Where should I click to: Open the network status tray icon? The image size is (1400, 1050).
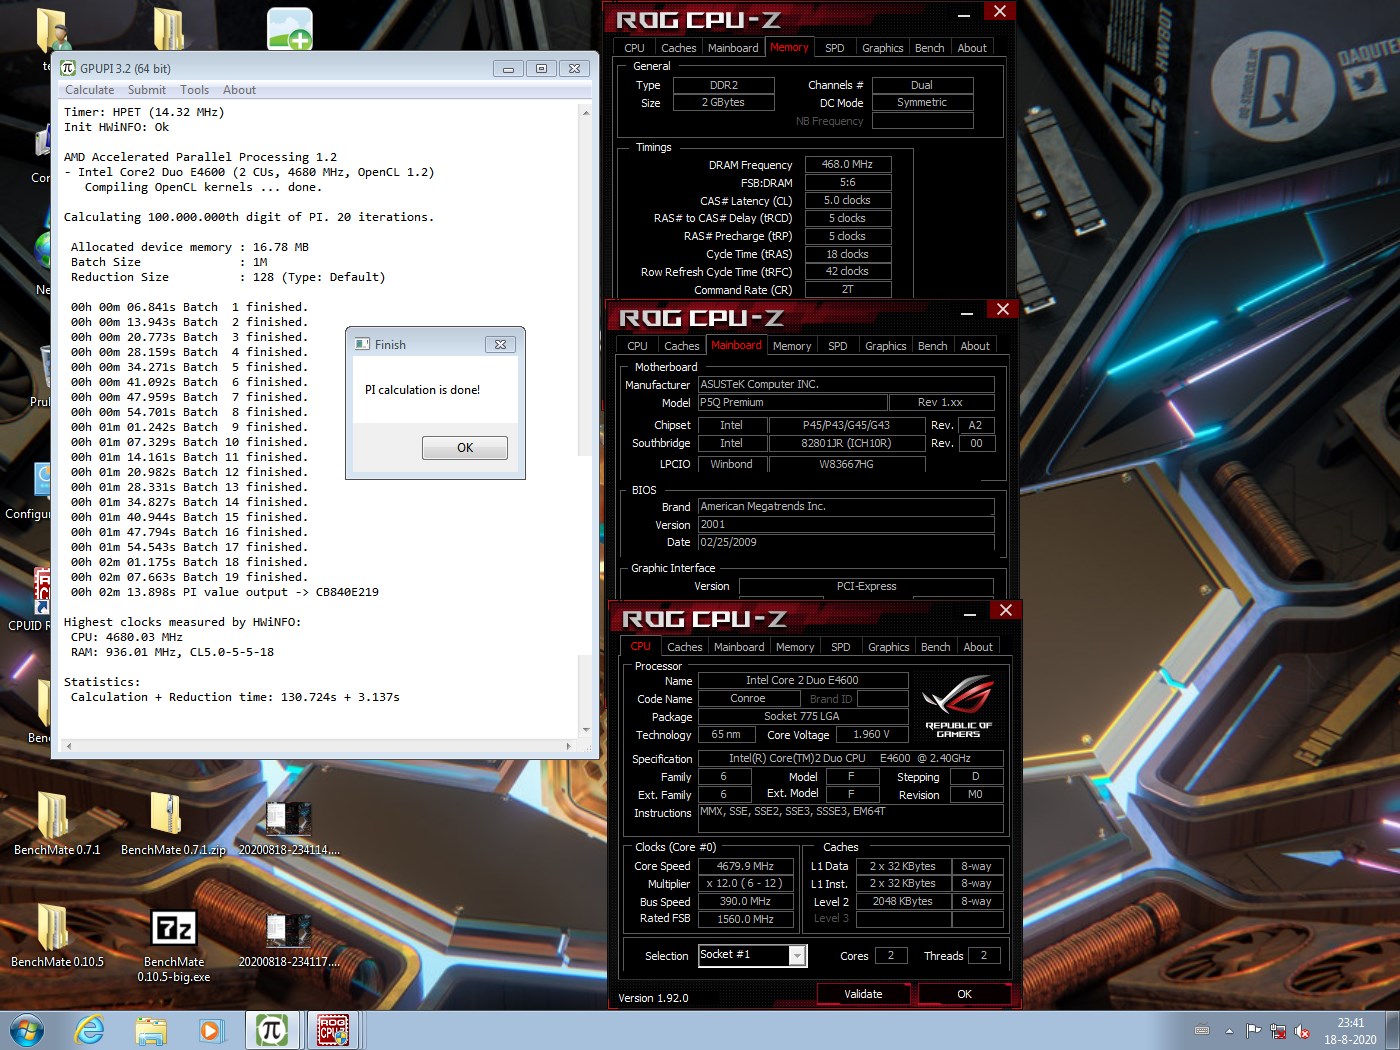1278,1031
